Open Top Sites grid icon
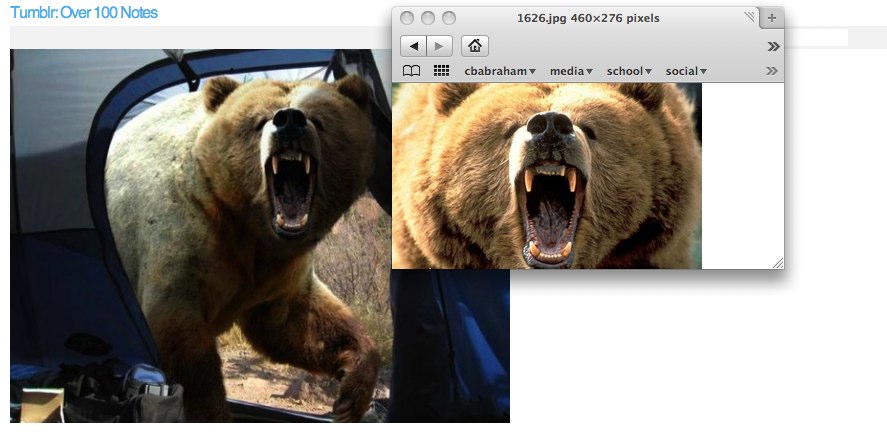Viewport: 887px width, 438px height. tap(441, 71)
